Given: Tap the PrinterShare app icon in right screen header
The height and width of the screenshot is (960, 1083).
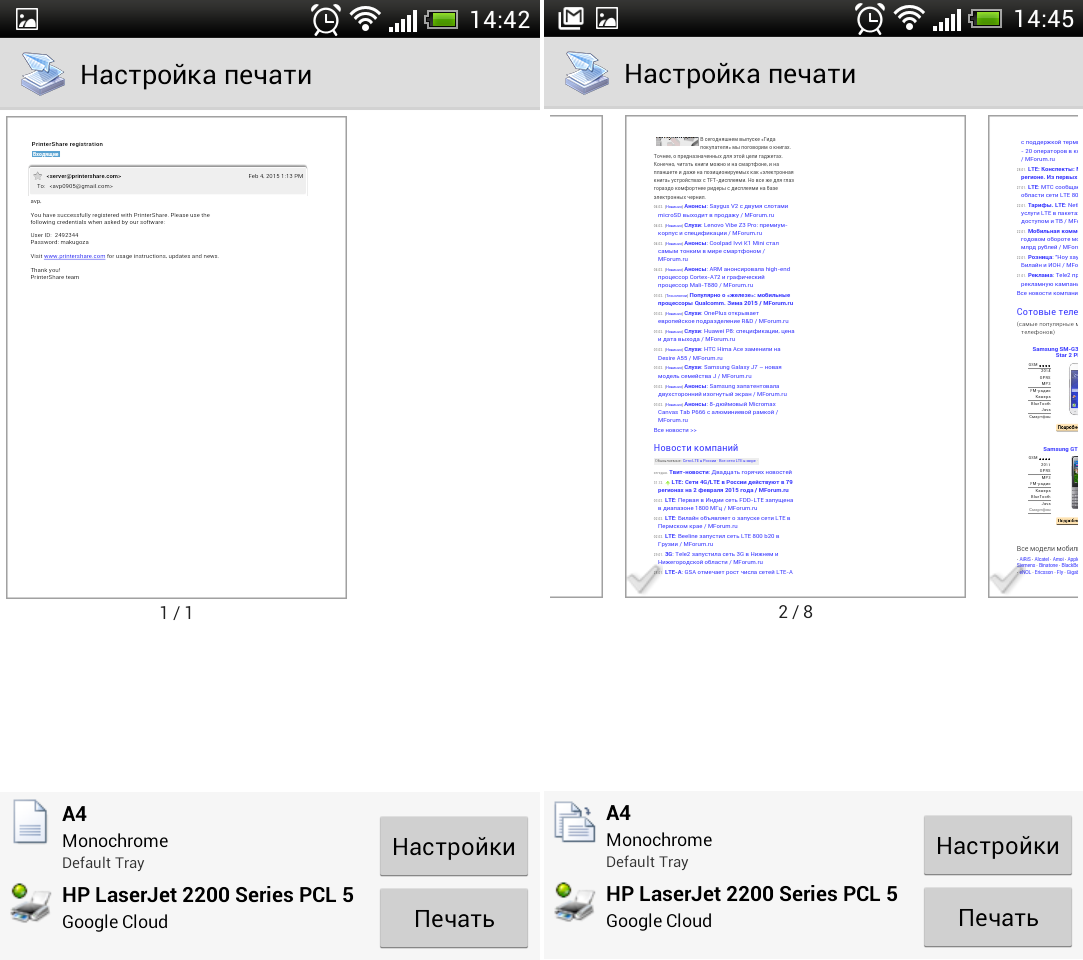Looking at the screenshot, I should coord(586,74).
